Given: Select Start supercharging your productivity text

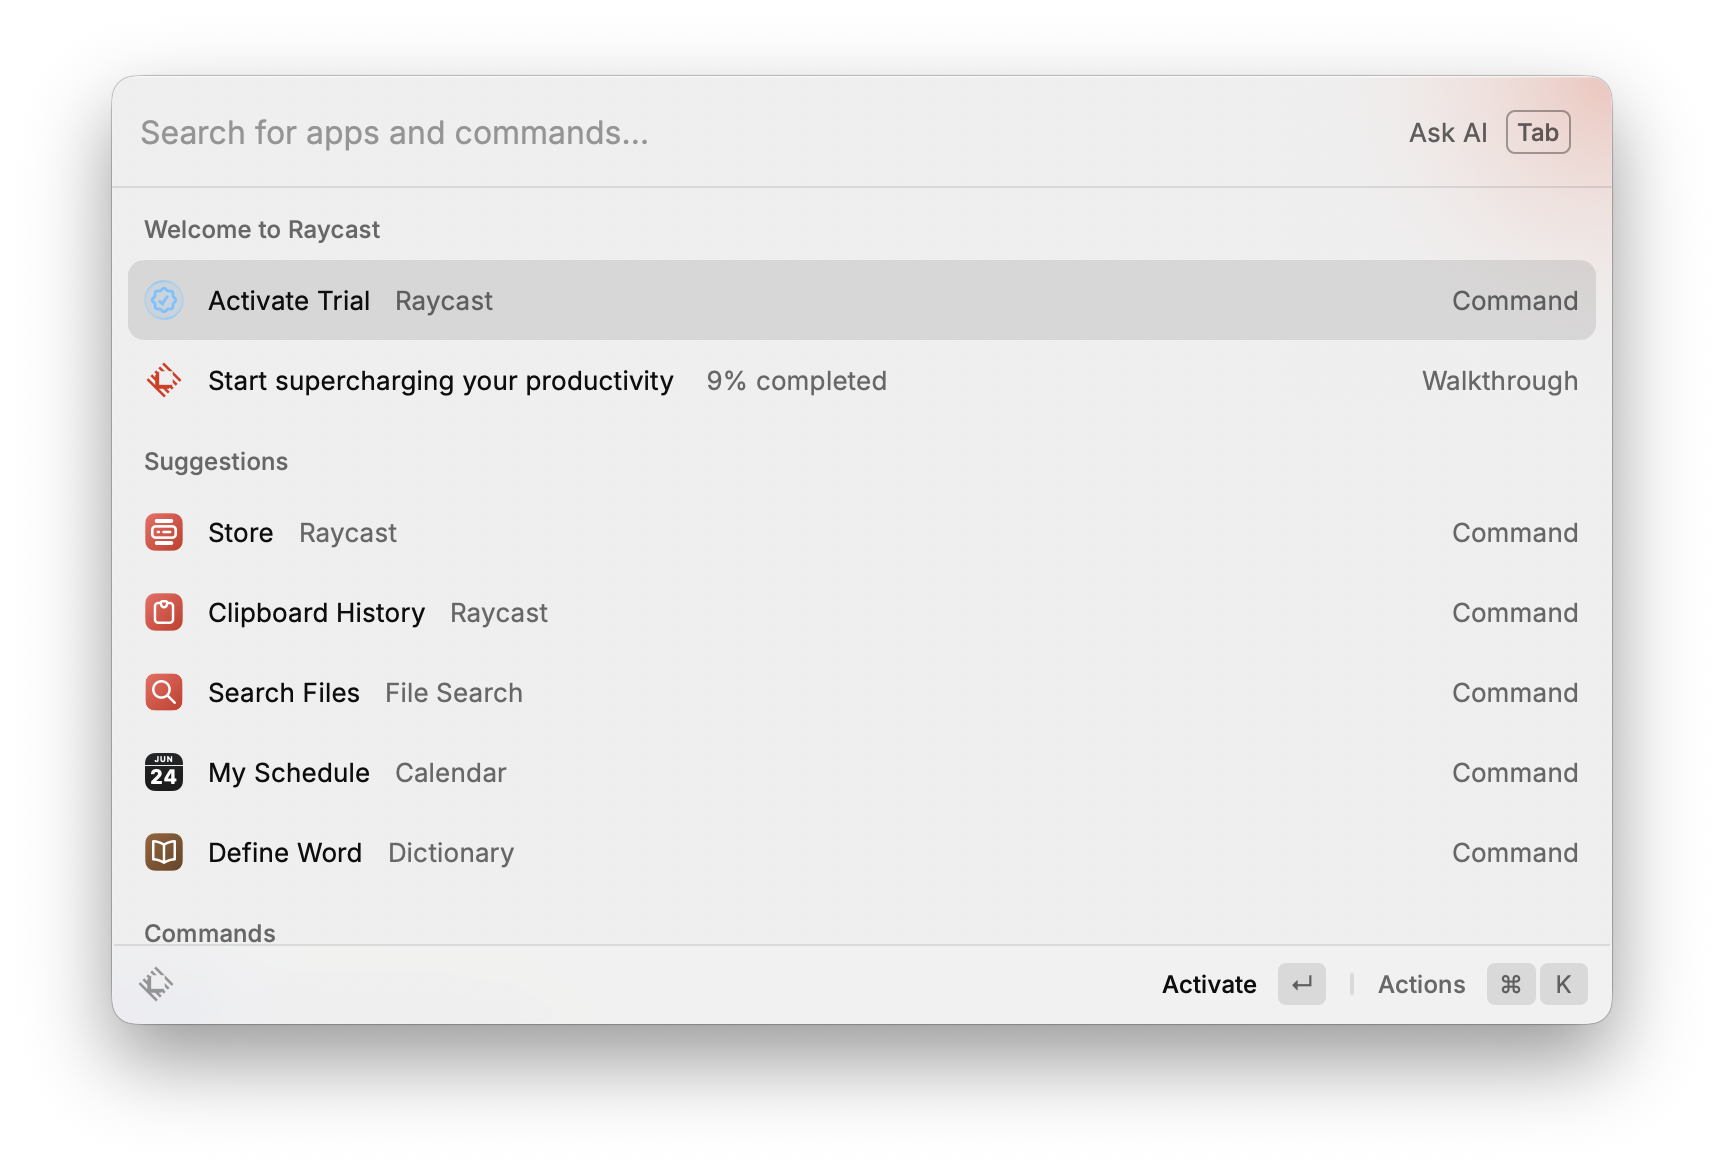Looking at the screenshot, I should tap(441, 381).
